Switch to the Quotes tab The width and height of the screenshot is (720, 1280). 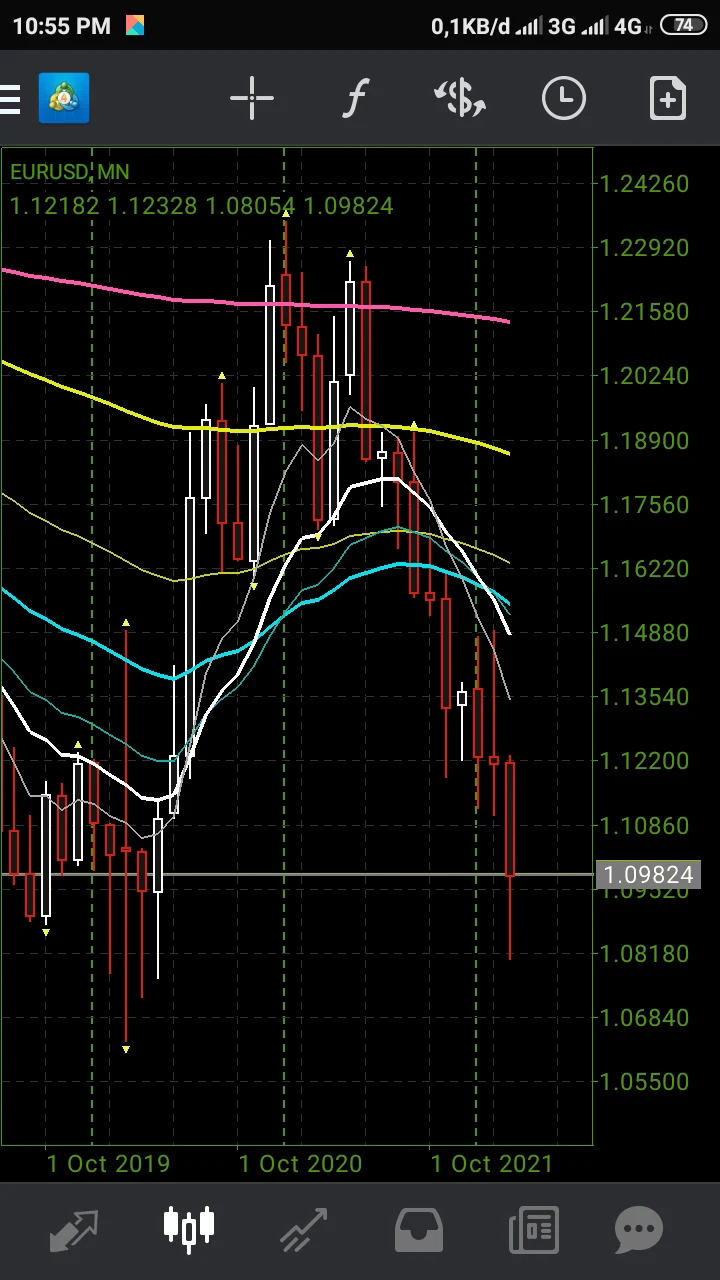75,1230
